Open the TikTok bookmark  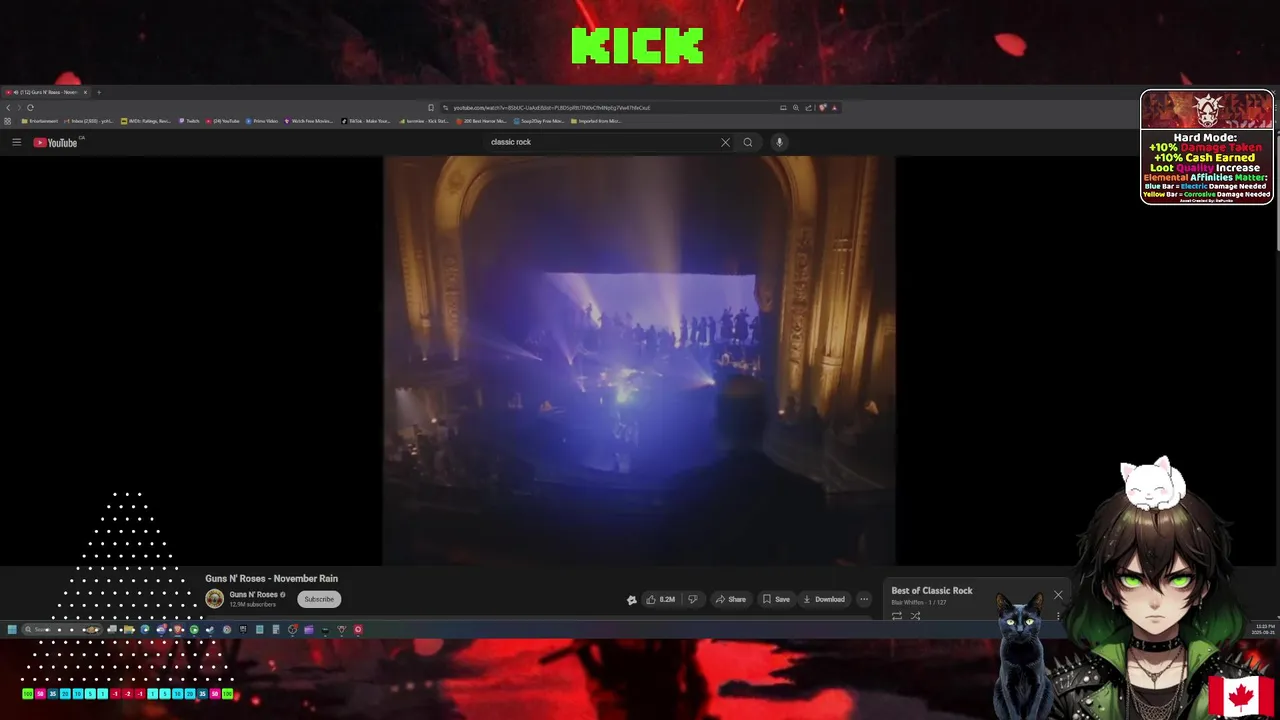tap(366, 121)
